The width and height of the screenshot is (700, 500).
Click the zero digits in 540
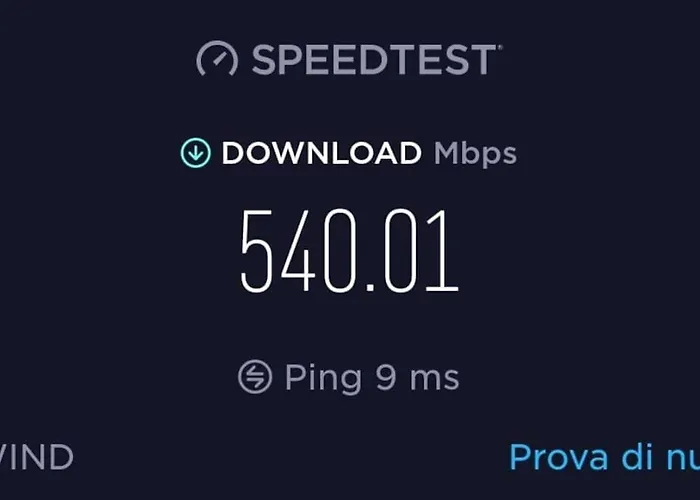pyautogui.click(x=340, y=250)
